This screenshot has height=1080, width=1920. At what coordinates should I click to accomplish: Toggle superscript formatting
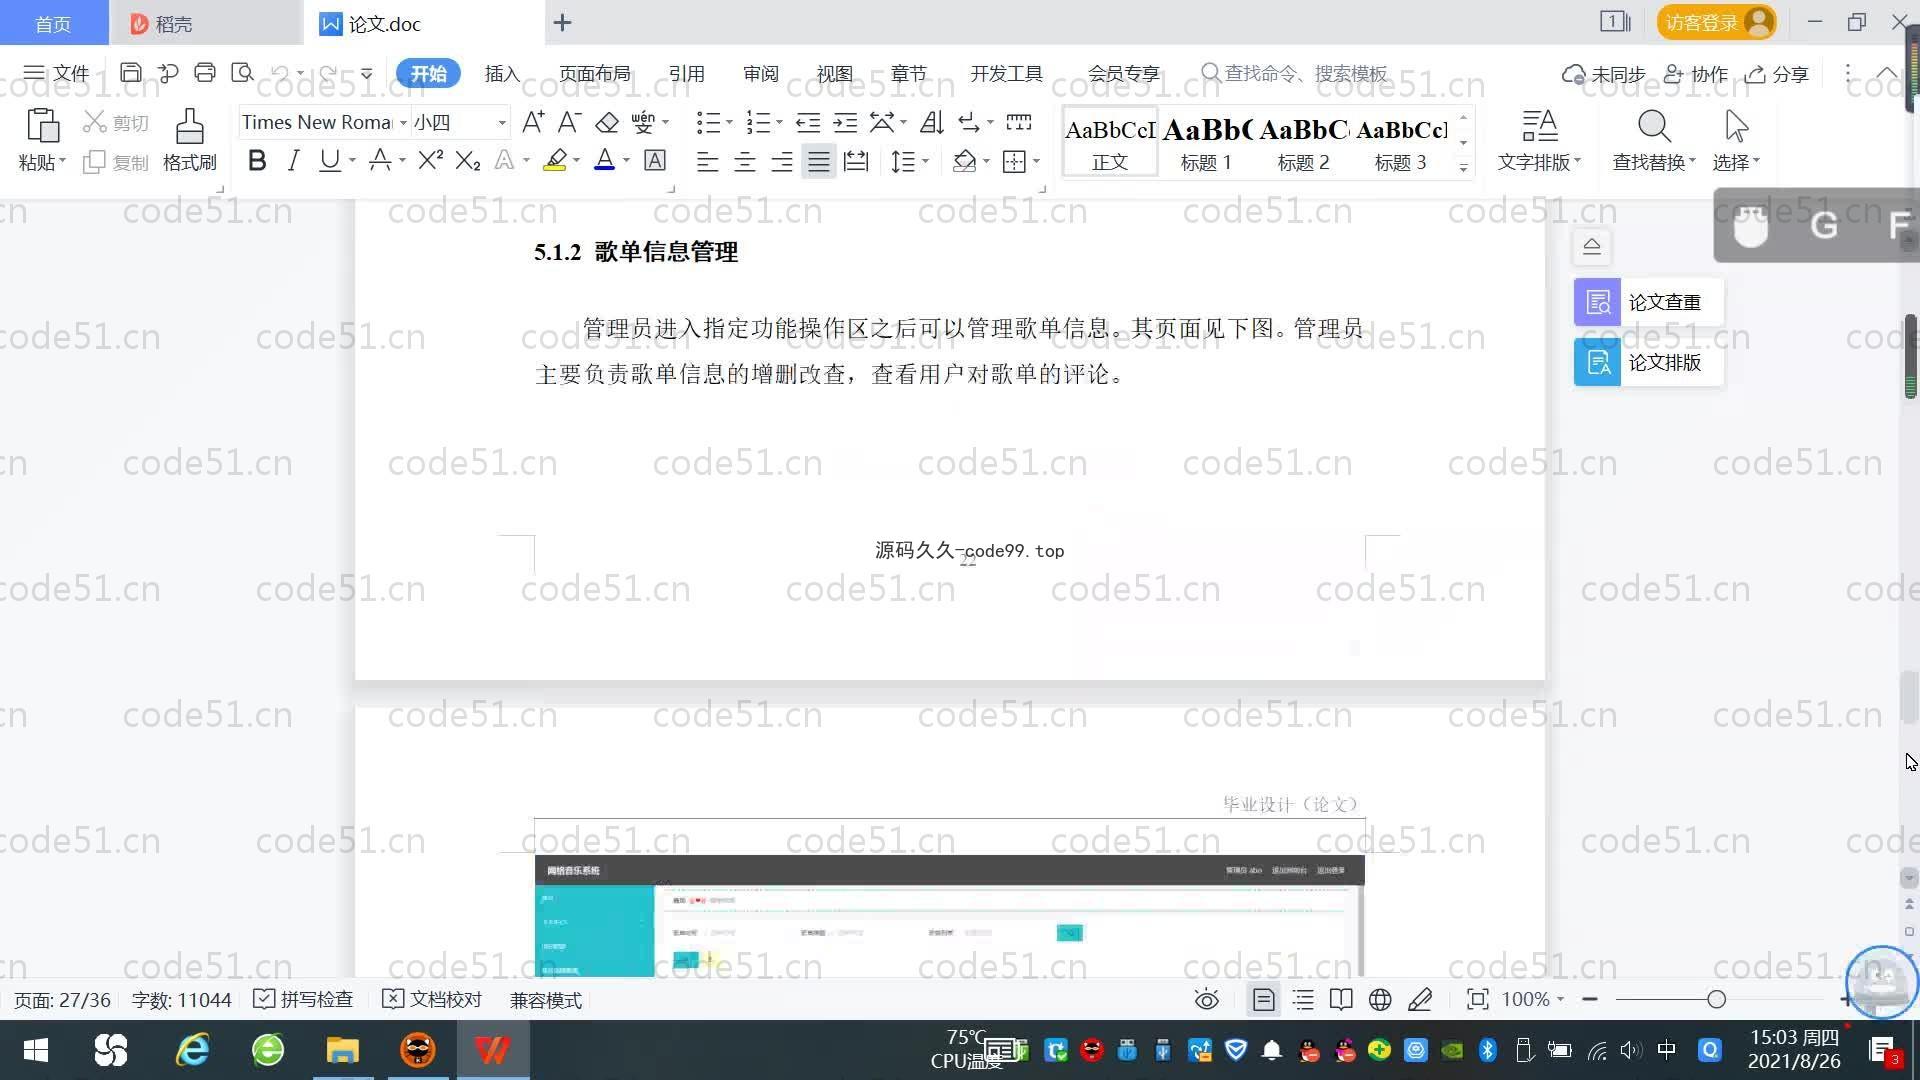point(430,161)
